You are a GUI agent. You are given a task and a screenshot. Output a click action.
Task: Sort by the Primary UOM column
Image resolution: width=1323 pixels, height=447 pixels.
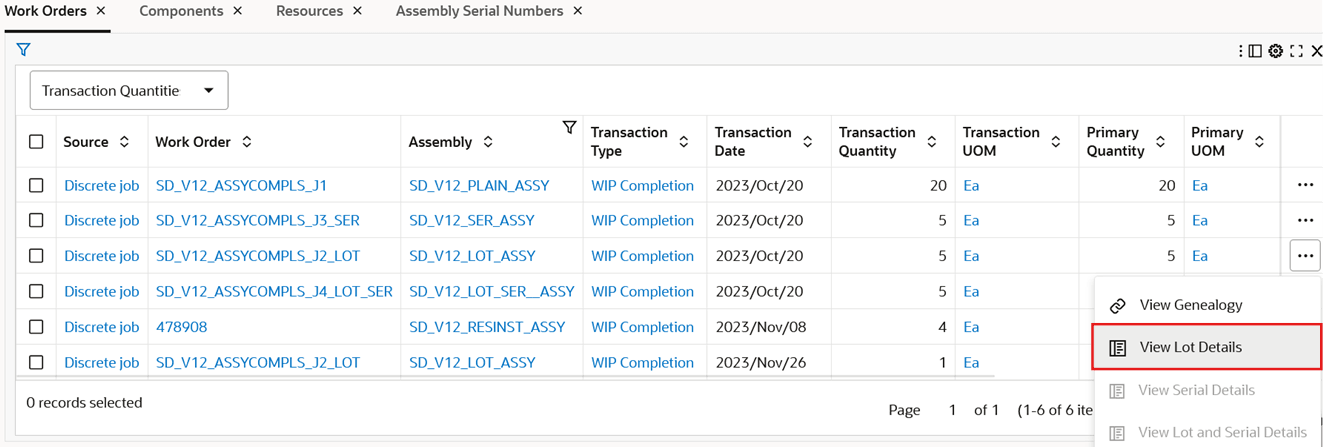[1260, 142]
